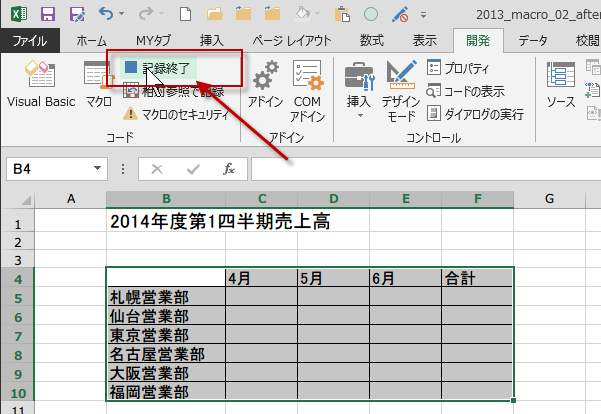Cancel entry with the X button
Screen dimensions: 601x414
click(x=157, y=169)
